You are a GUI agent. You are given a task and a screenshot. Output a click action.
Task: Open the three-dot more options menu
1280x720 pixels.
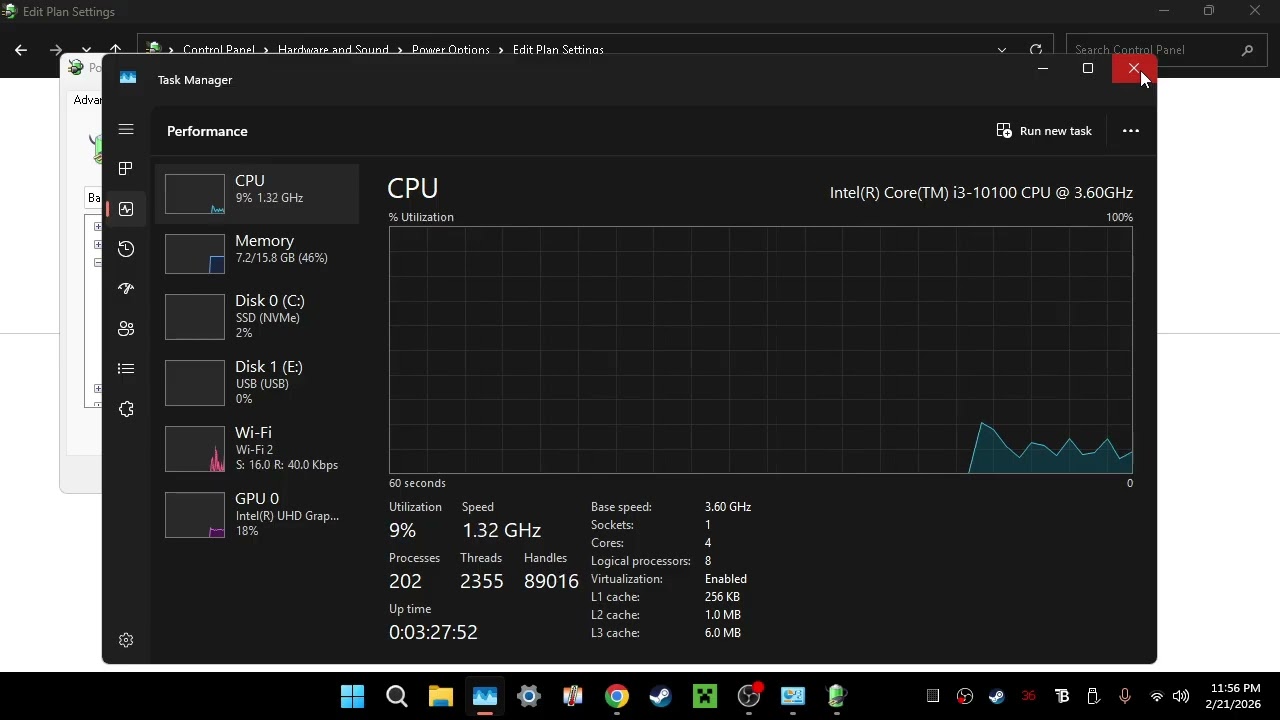(x=1131, y=131)
